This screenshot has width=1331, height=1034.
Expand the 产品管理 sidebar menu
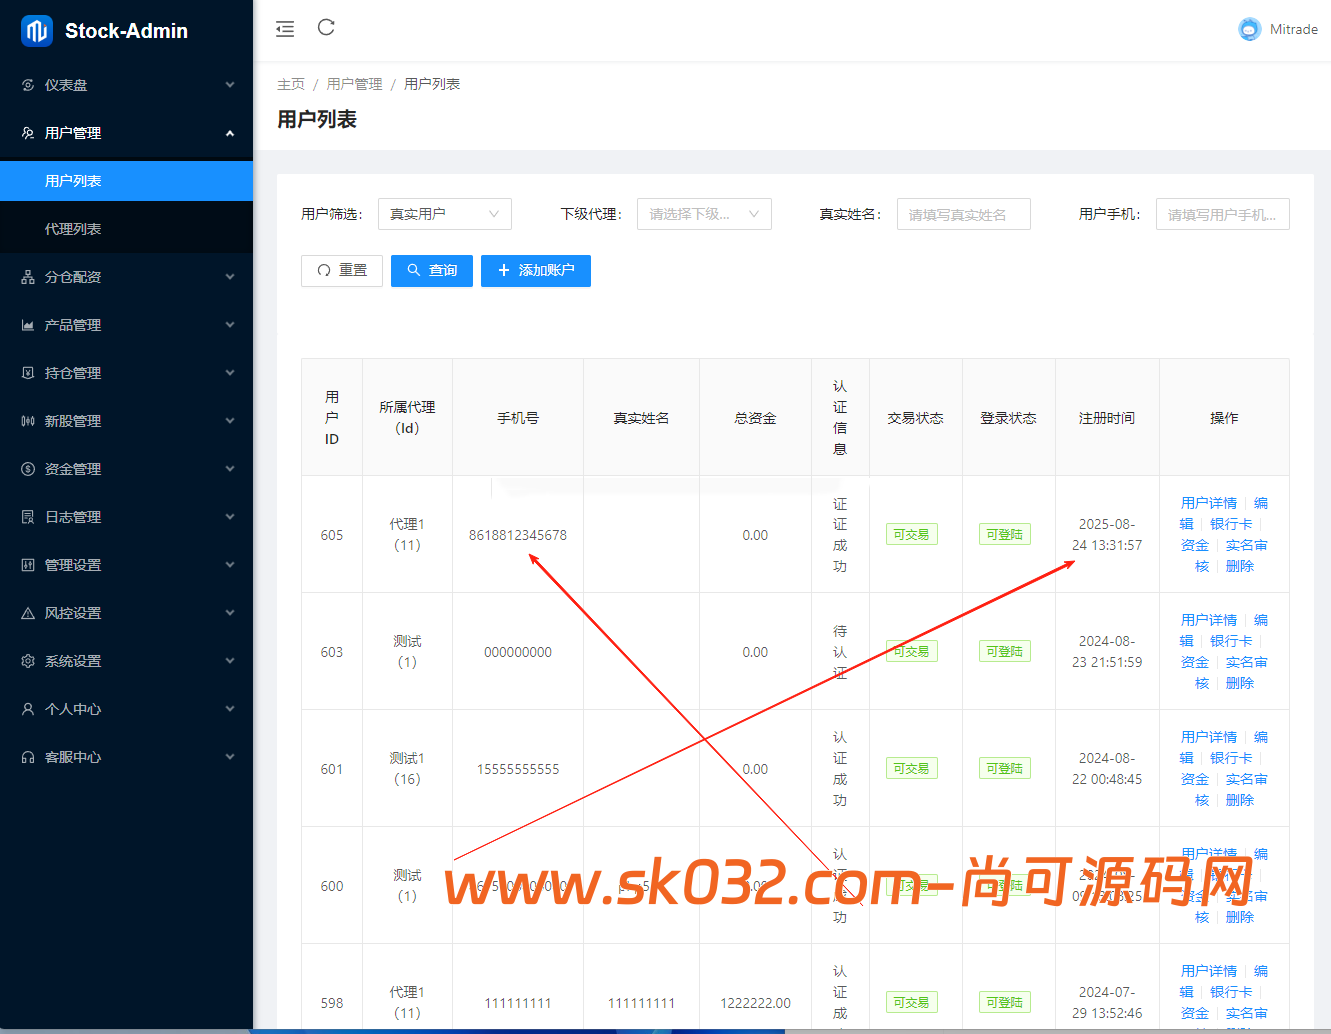(127, 325)
